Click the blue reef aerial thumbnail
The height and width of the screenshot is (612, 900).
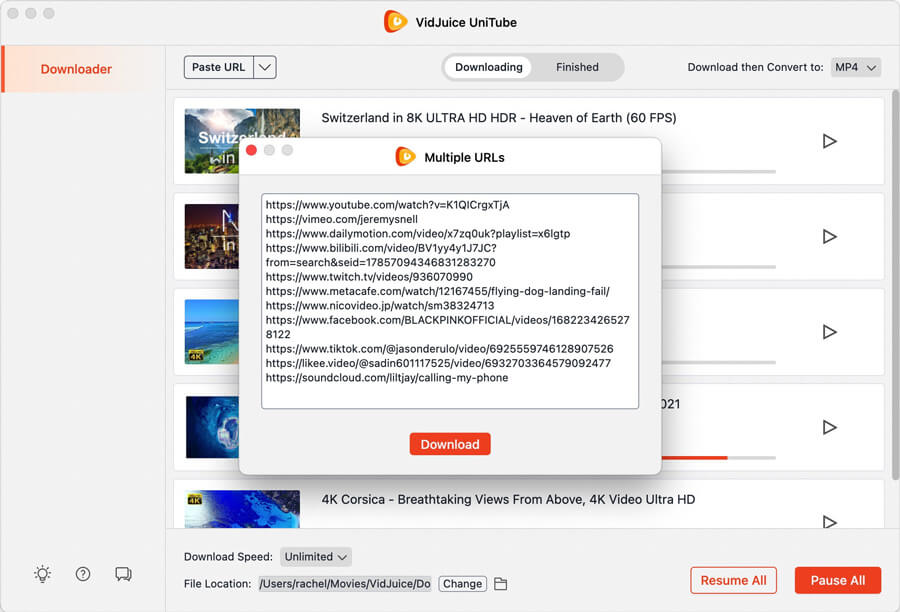pos(212,427)
